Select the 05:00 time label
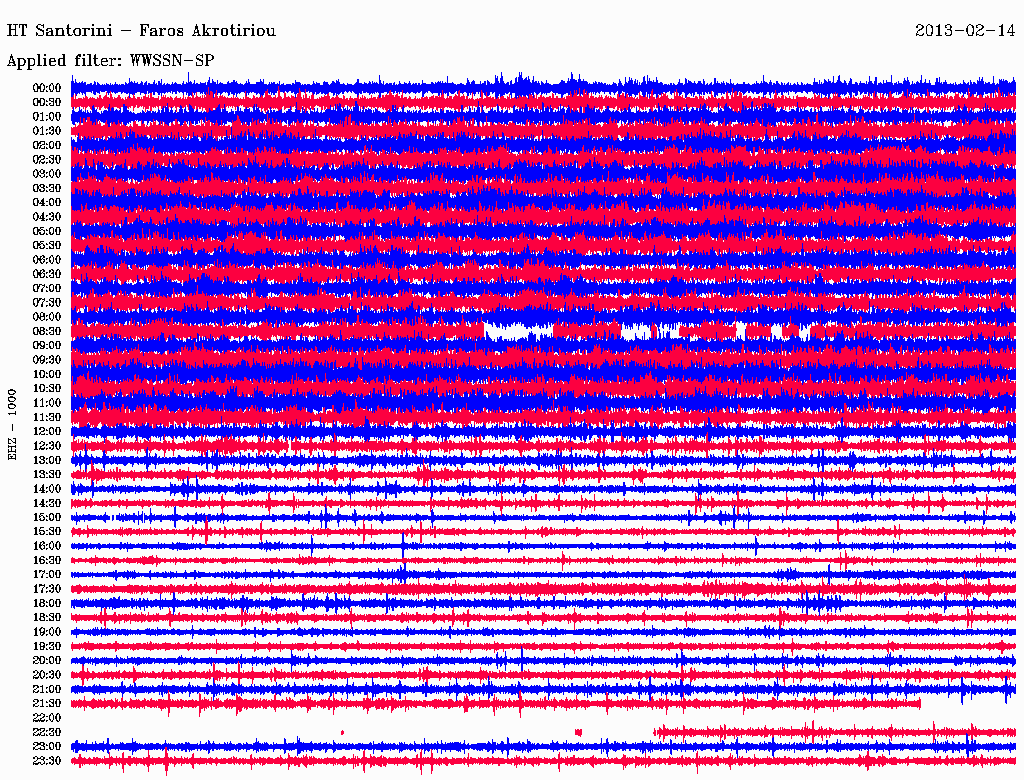 (47, 231)
